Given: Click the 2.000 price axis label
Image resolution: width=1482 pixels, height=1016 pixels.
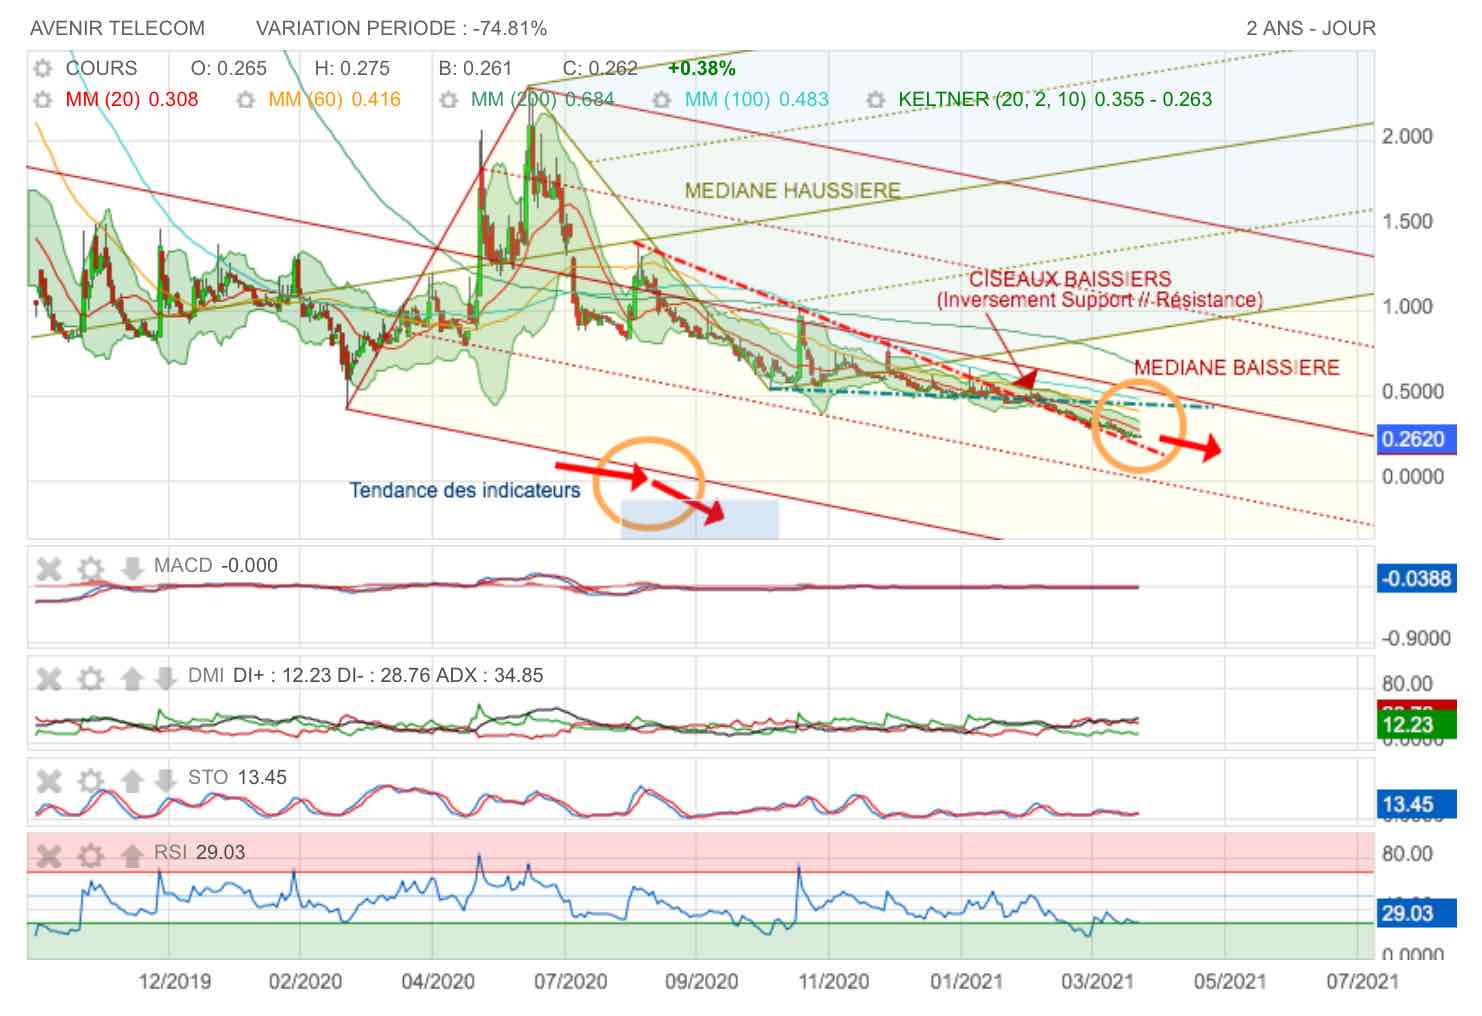Looking at the screenshot, I should [1408, 136].
